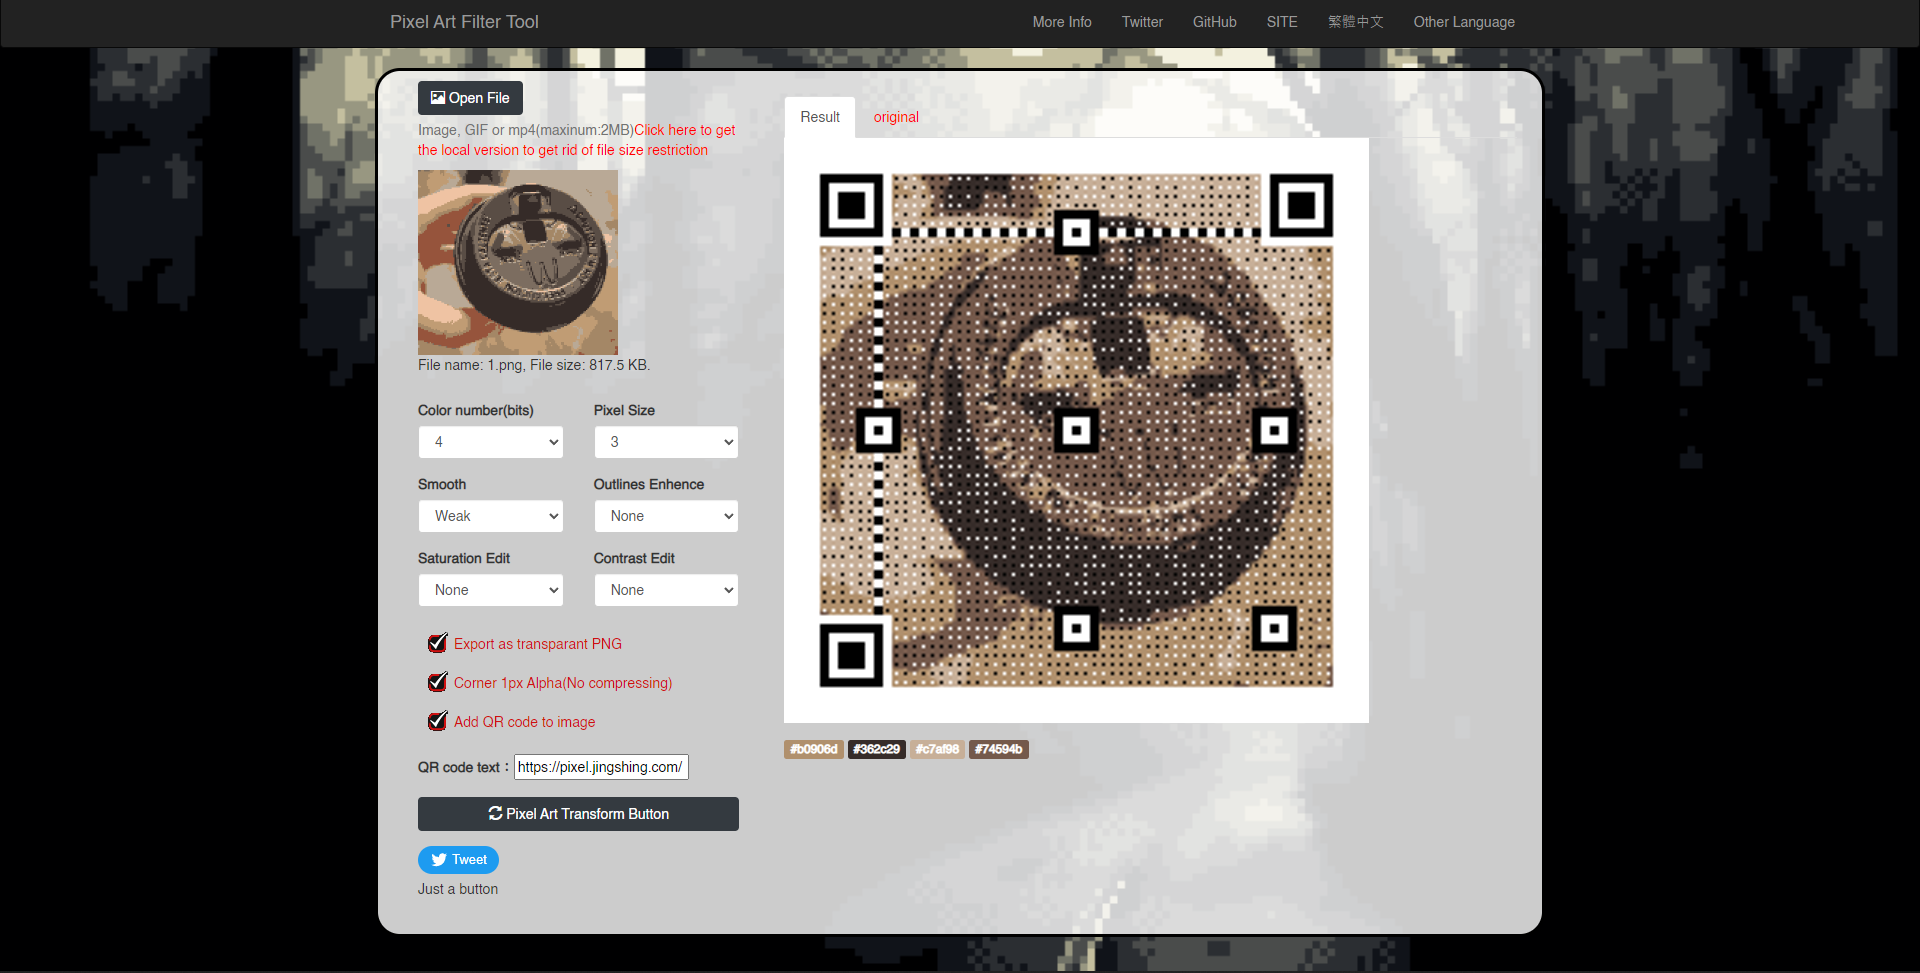This screenshot has height=973, width=1920.
Task: Click the Pixel Art Transform Button
Action: pos(578,814)
